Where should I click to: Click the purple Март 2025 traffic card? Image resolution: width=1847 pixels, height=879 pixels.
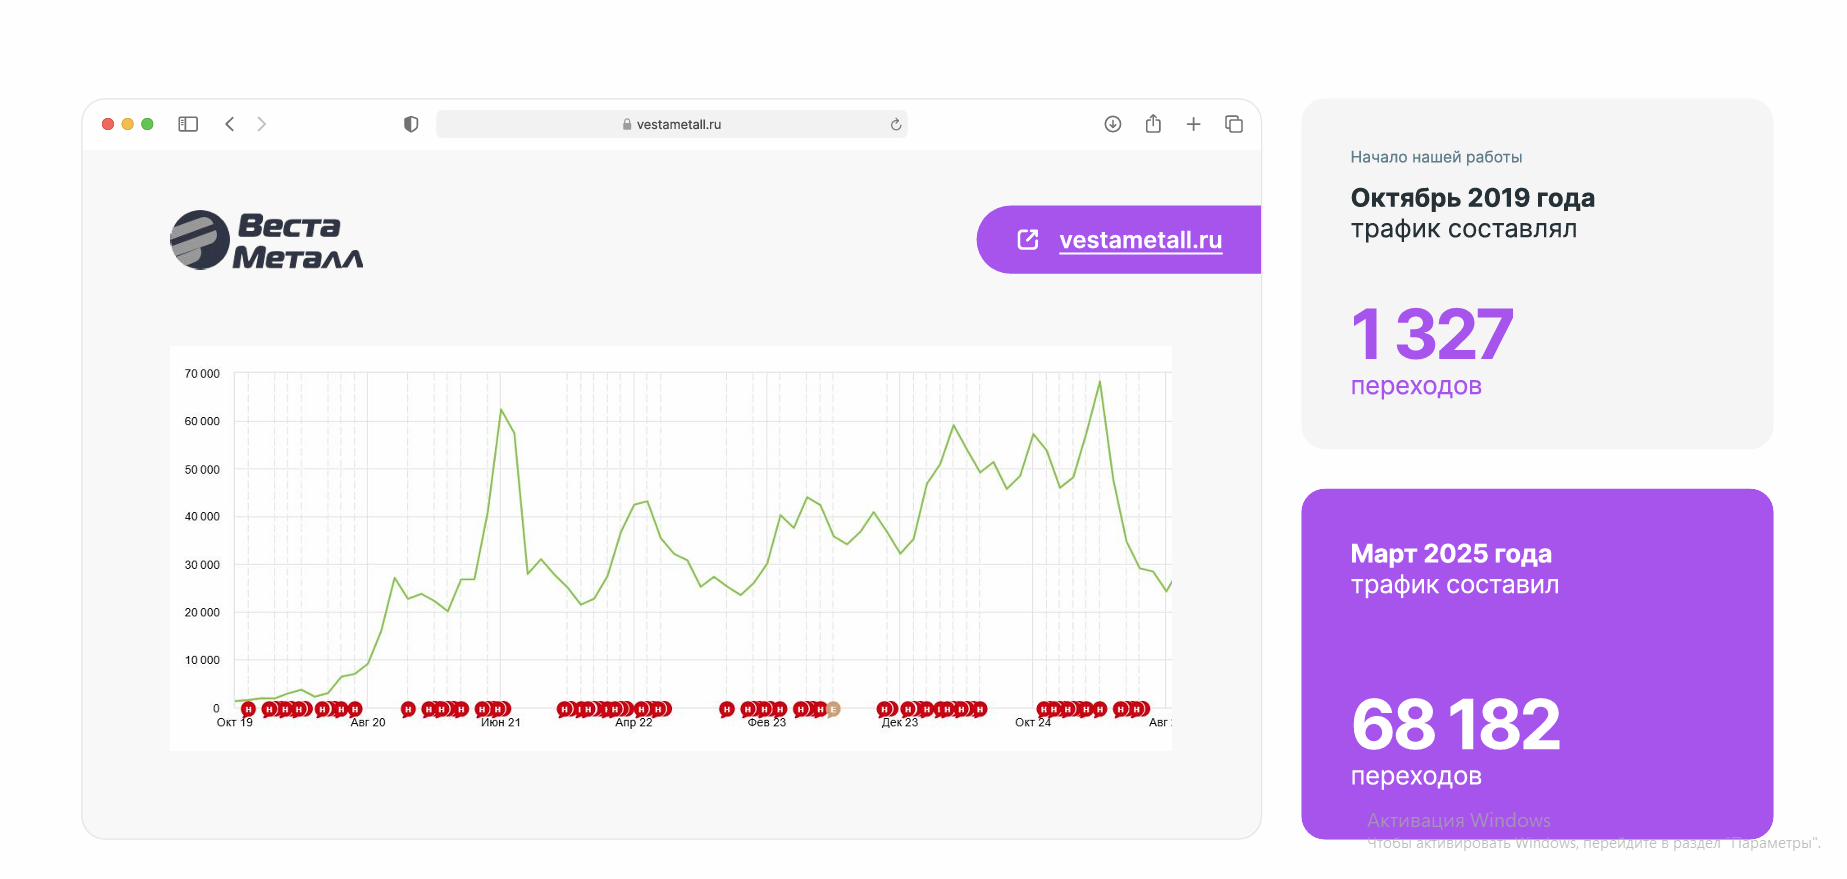[x=1536, y=662]
